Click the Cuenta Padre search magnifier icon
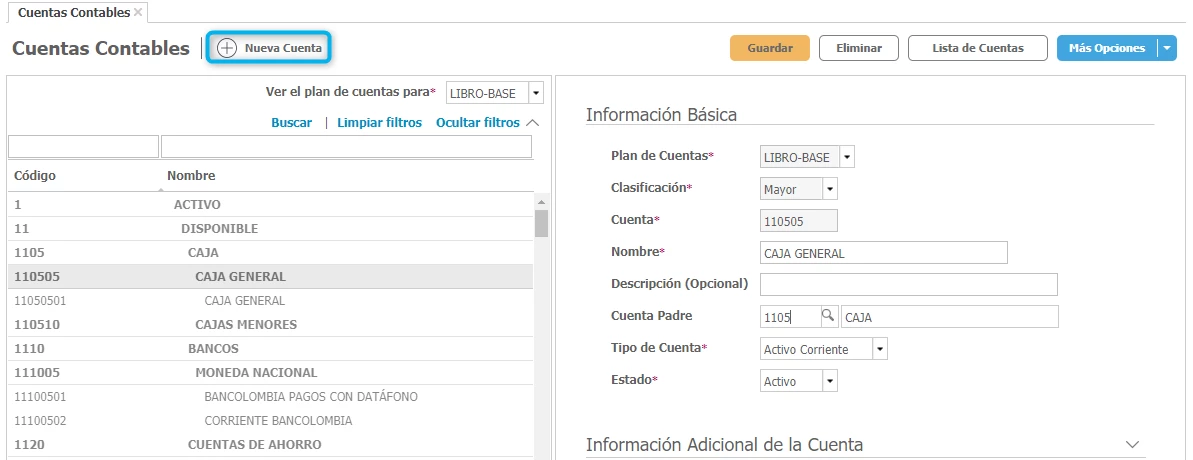 pos(828,316)
